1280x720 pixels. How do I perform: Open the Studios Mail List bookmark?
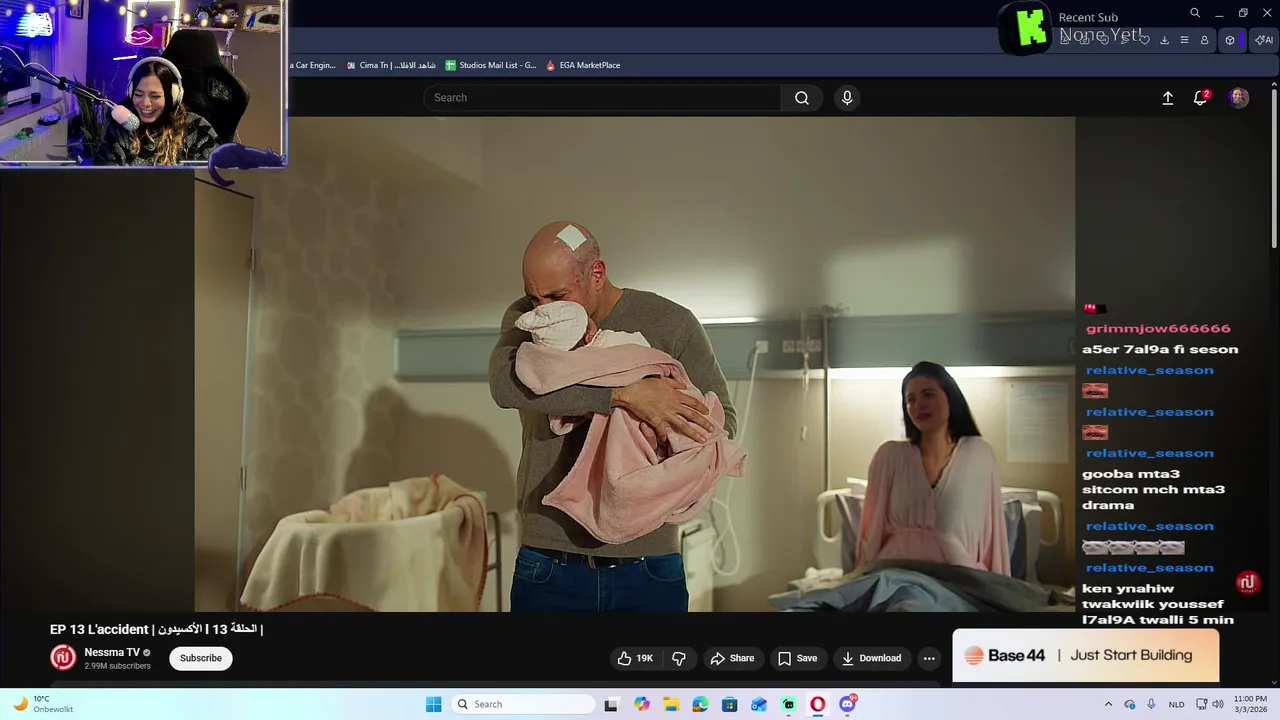[x=491, y=65]
